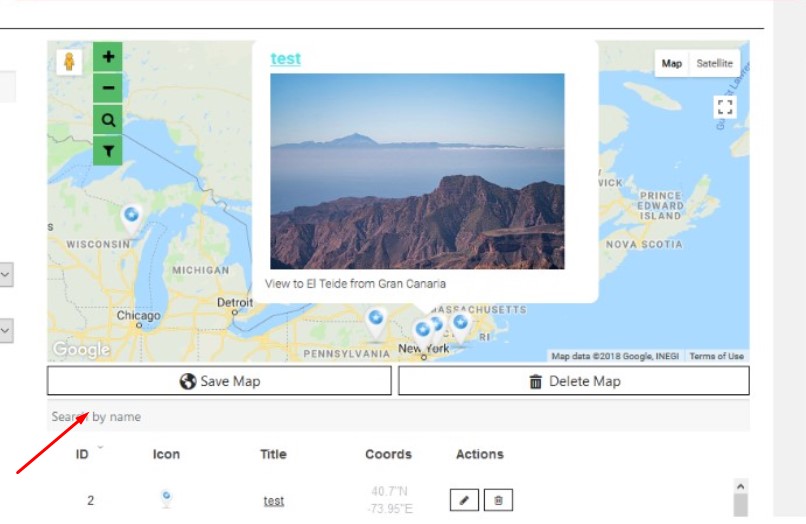Click the 'test' title in the table row

[x=273, y=501]
